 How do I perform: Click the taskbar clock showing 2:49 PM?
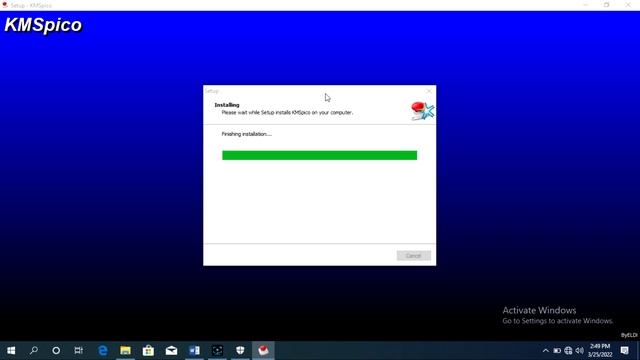600,350
